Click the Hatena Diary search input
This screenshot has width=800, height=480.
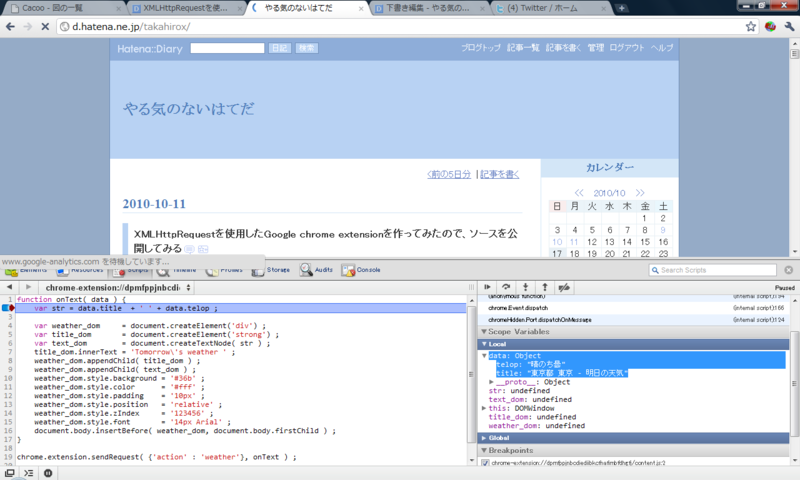pos(227,48)
